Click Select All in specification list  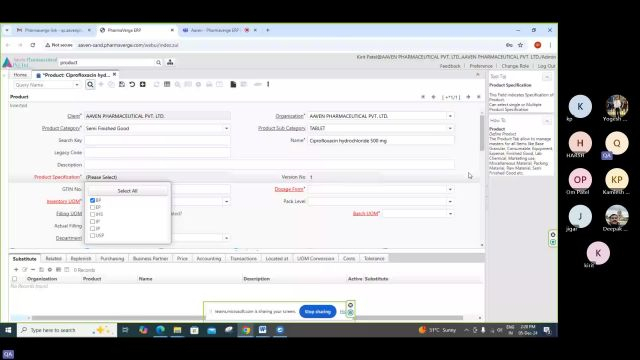tap(127, 191)
